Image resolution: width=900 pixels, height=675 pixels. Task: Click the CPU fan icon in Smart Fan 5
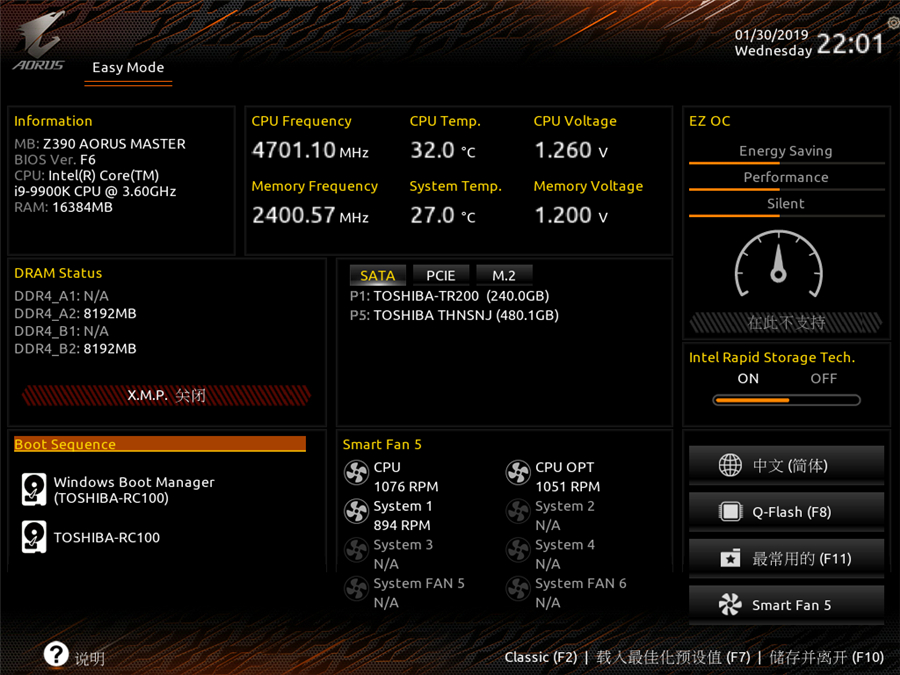click(356, 473)
